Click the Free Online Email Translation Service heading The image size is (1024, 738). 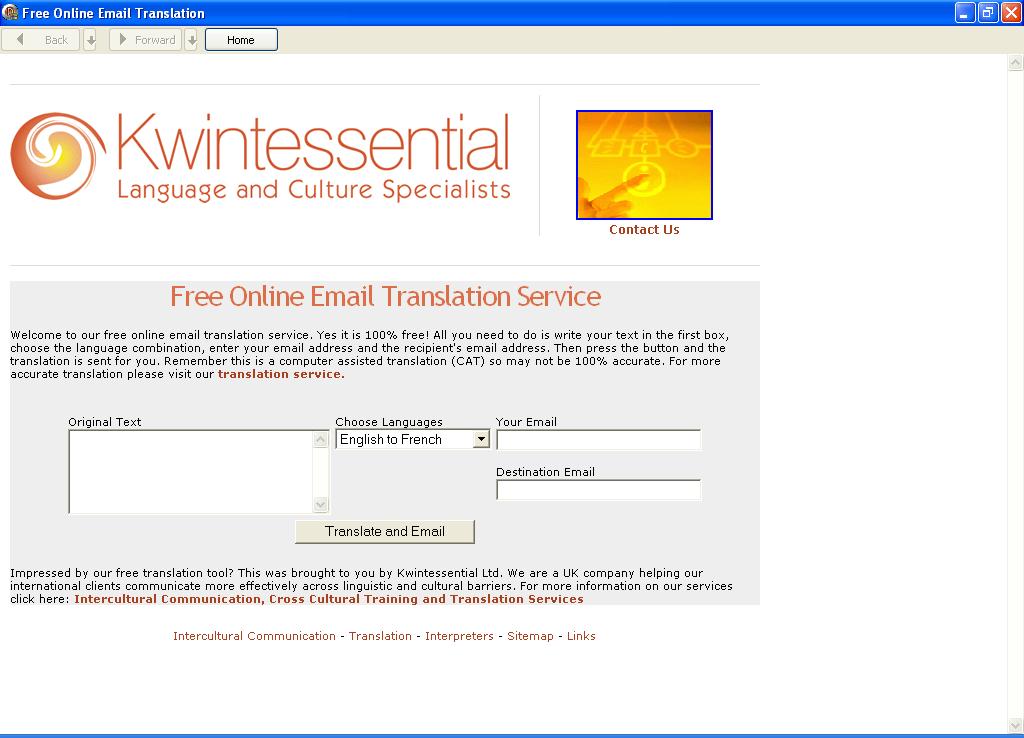click(x=385, y=297)
